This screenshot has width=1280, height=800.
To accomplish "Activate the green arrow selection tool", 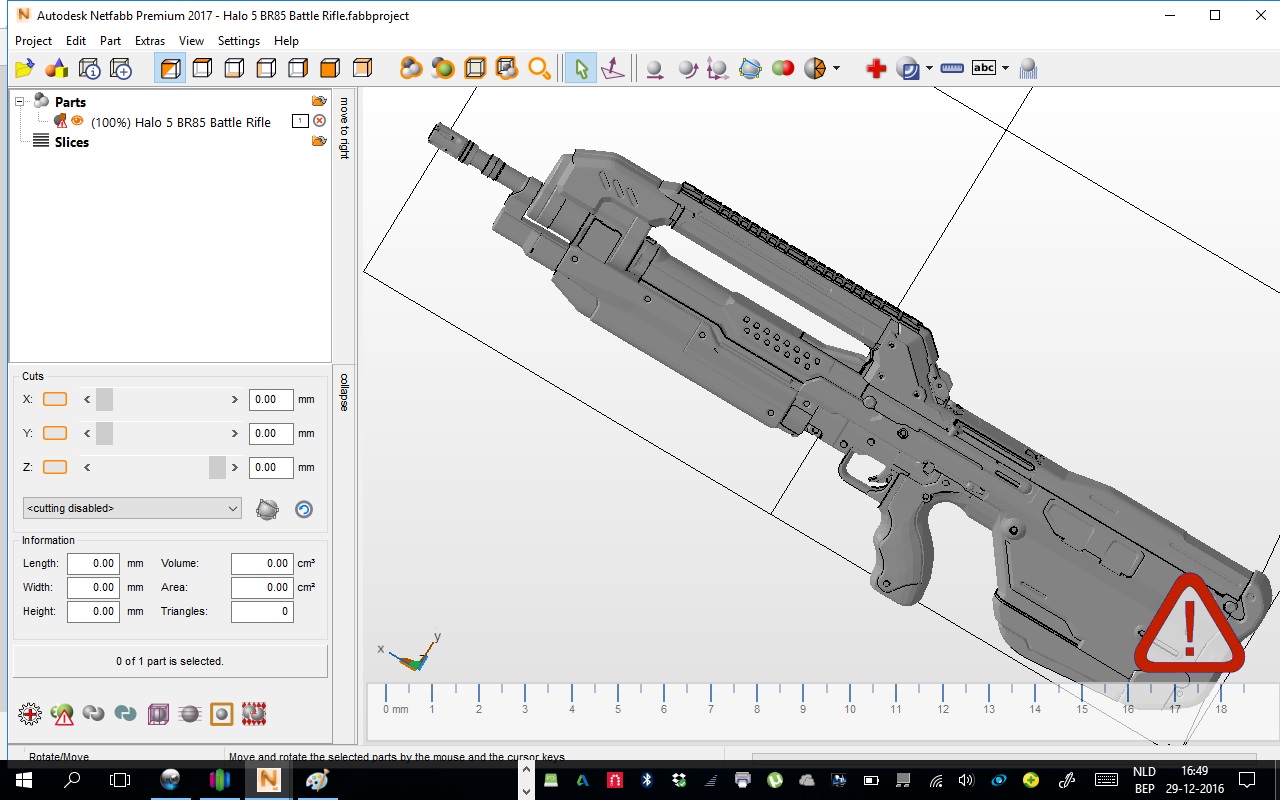I will (580, 68).
